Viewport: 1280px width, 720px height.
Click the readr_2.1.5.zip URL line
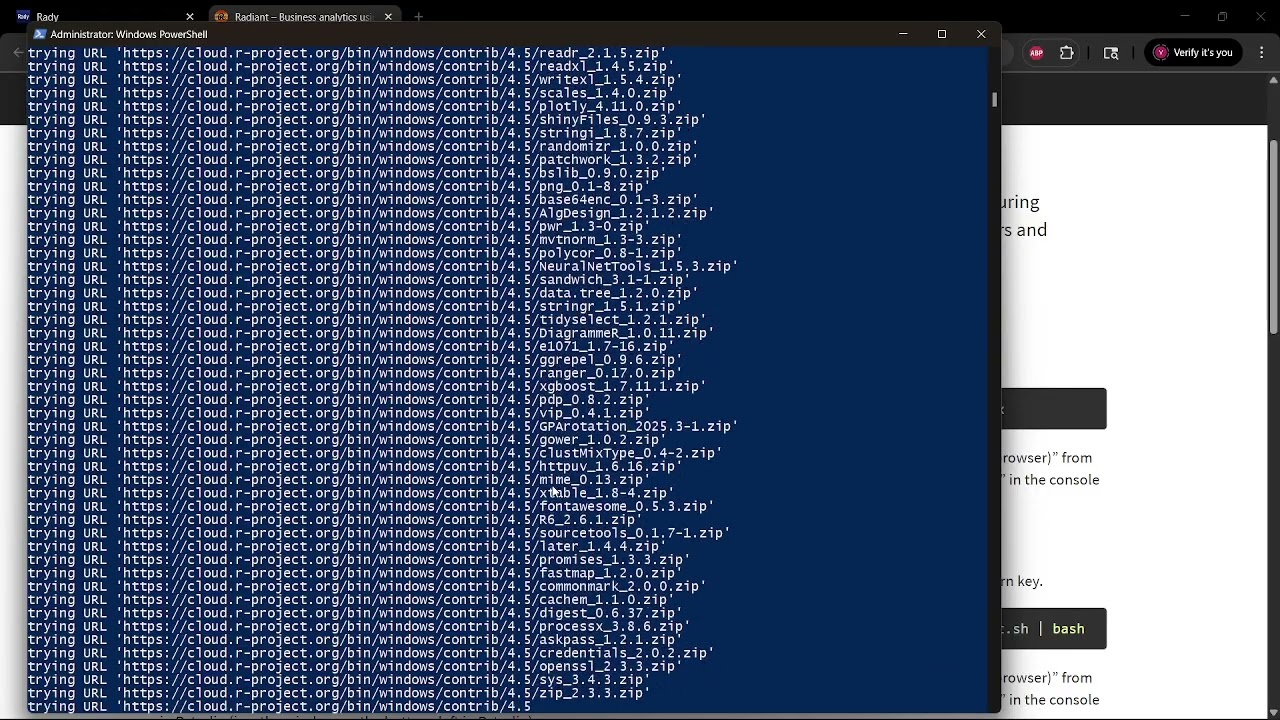point(347,53)
